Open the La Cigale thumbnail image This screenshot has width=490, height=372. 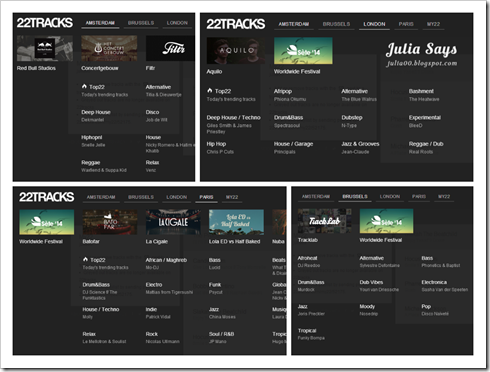173,222
